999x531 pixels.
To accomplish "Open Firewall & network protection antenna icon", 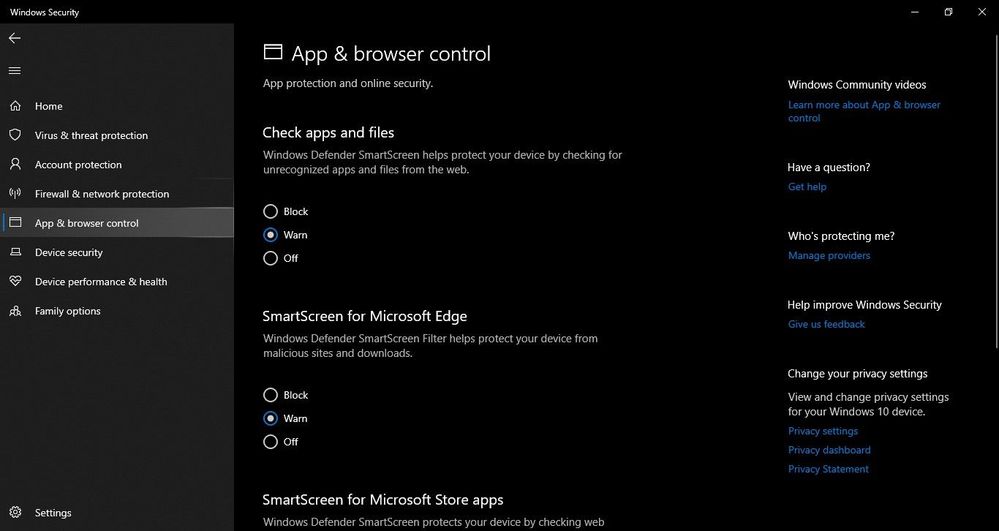I will click(15, 194).
